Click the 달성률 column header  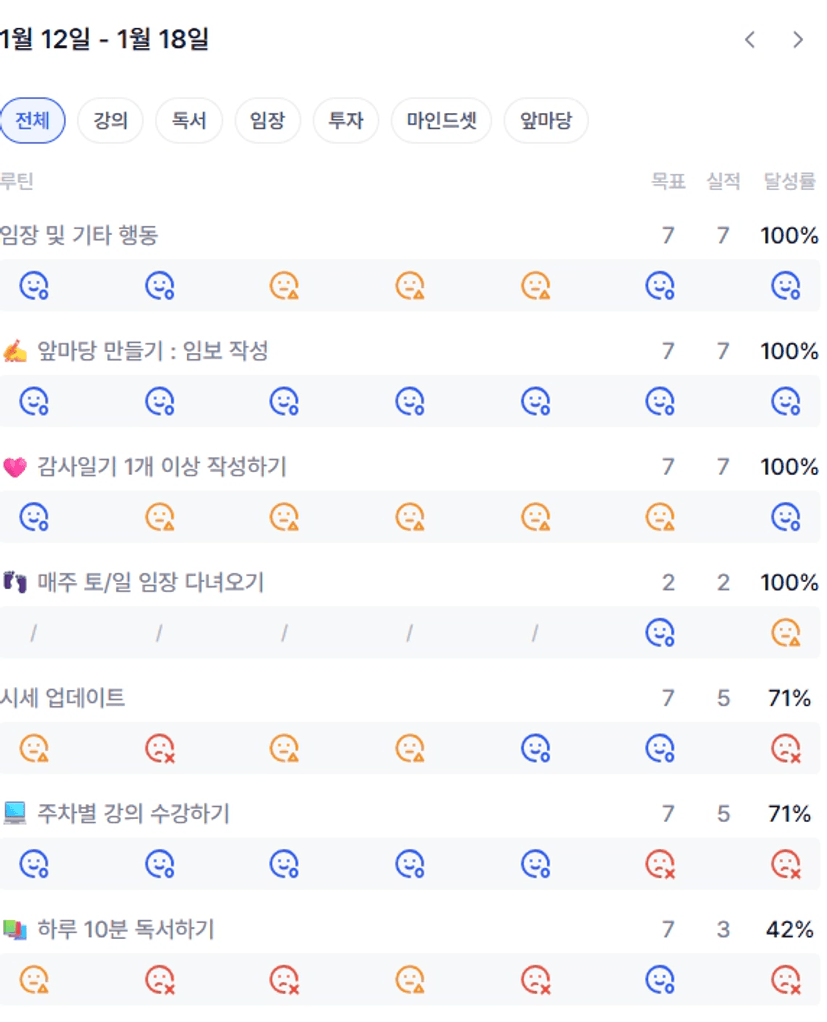pos(790,181)
